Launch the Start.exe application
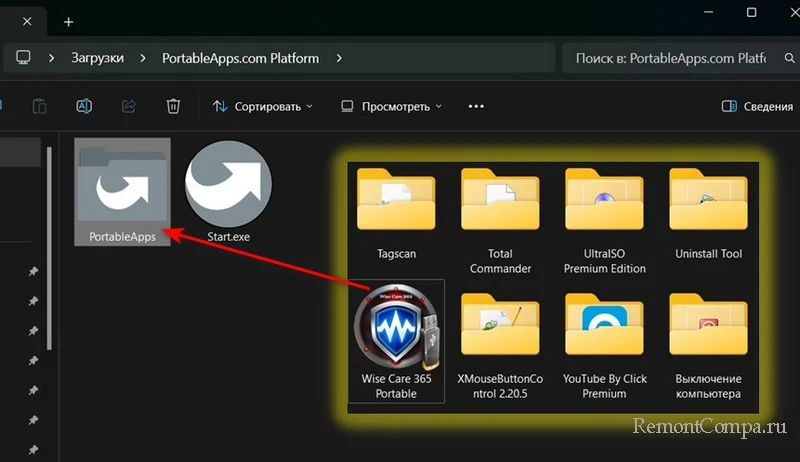Image resolution: width=800 pixels, height=462 pixels. click(x=228, y=188)
